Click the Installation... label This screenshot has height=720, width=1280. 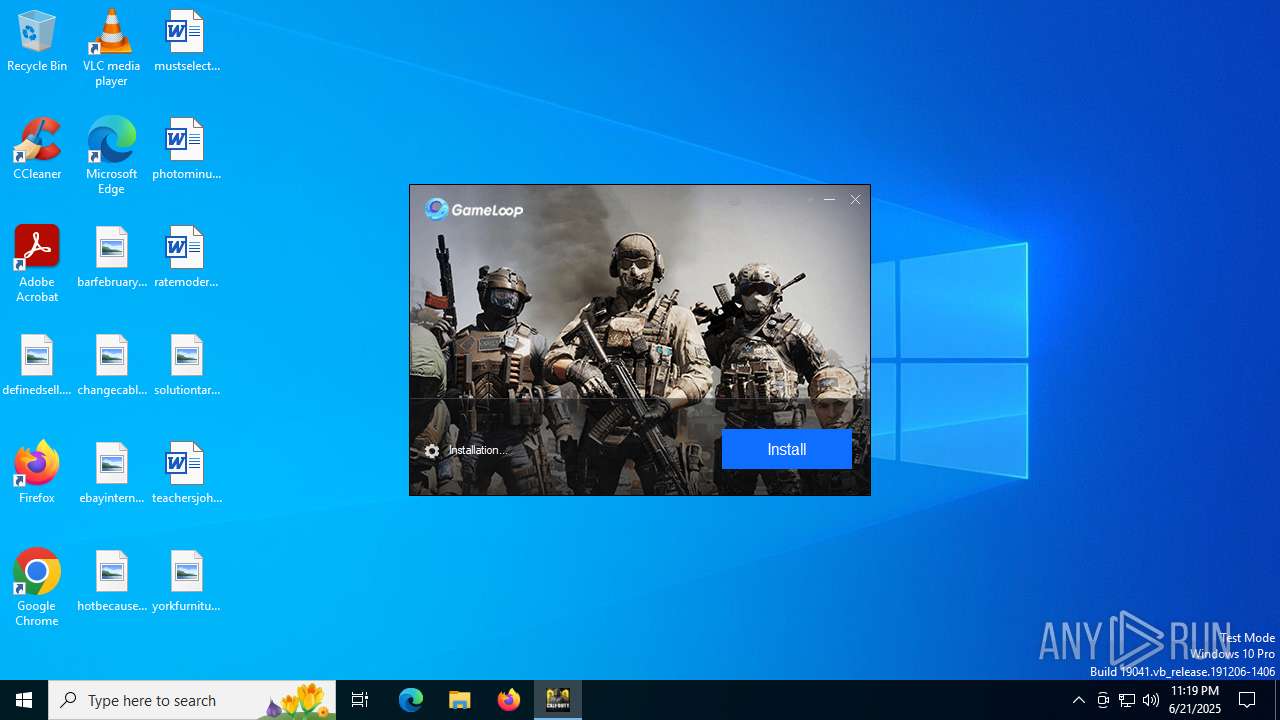477,450
